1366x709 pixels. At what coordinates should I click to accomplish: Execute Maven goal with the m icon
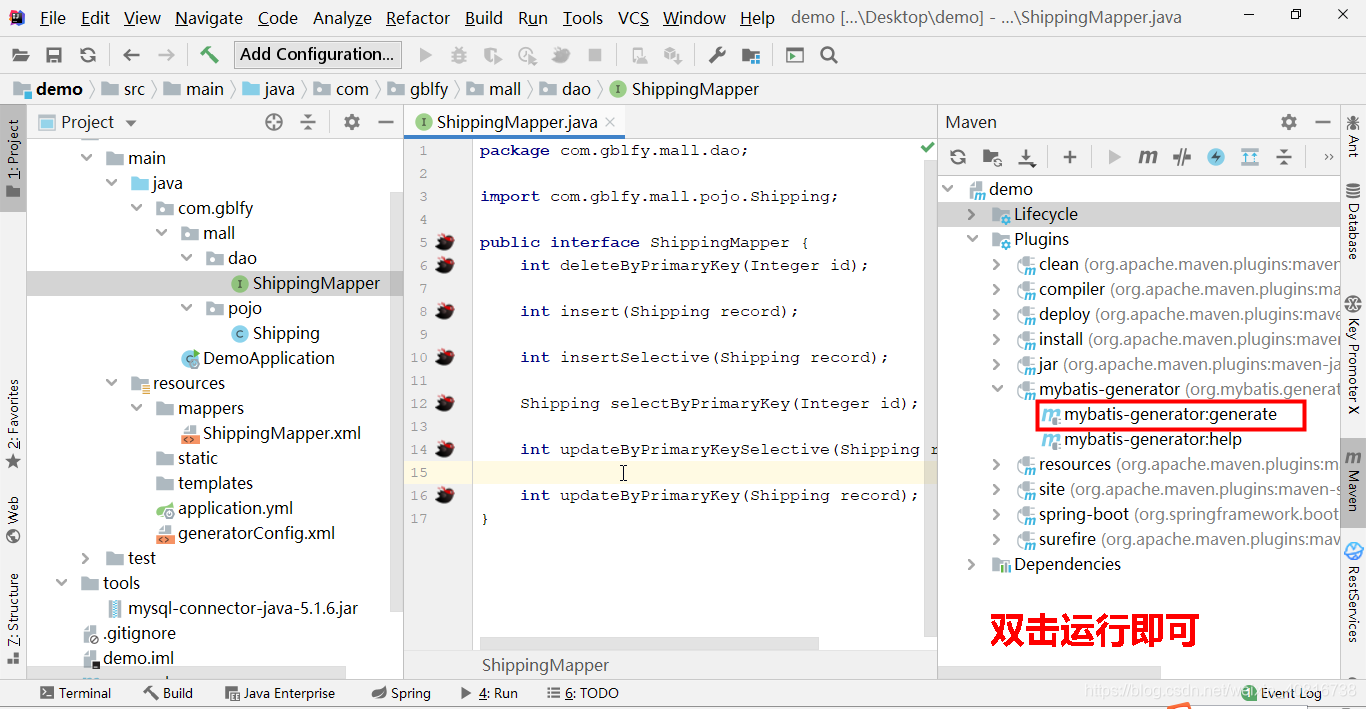pyautogui.click(x=1148, y=157)
